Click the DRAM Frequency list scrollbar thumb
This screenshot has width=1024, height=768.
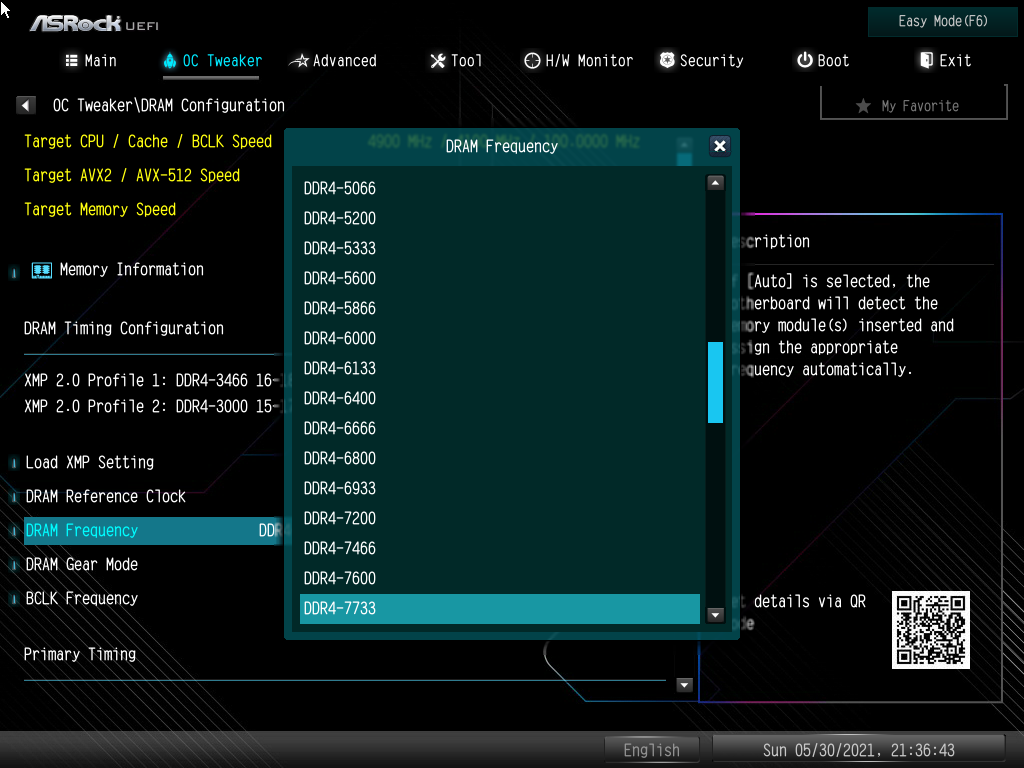click(715, 382)
